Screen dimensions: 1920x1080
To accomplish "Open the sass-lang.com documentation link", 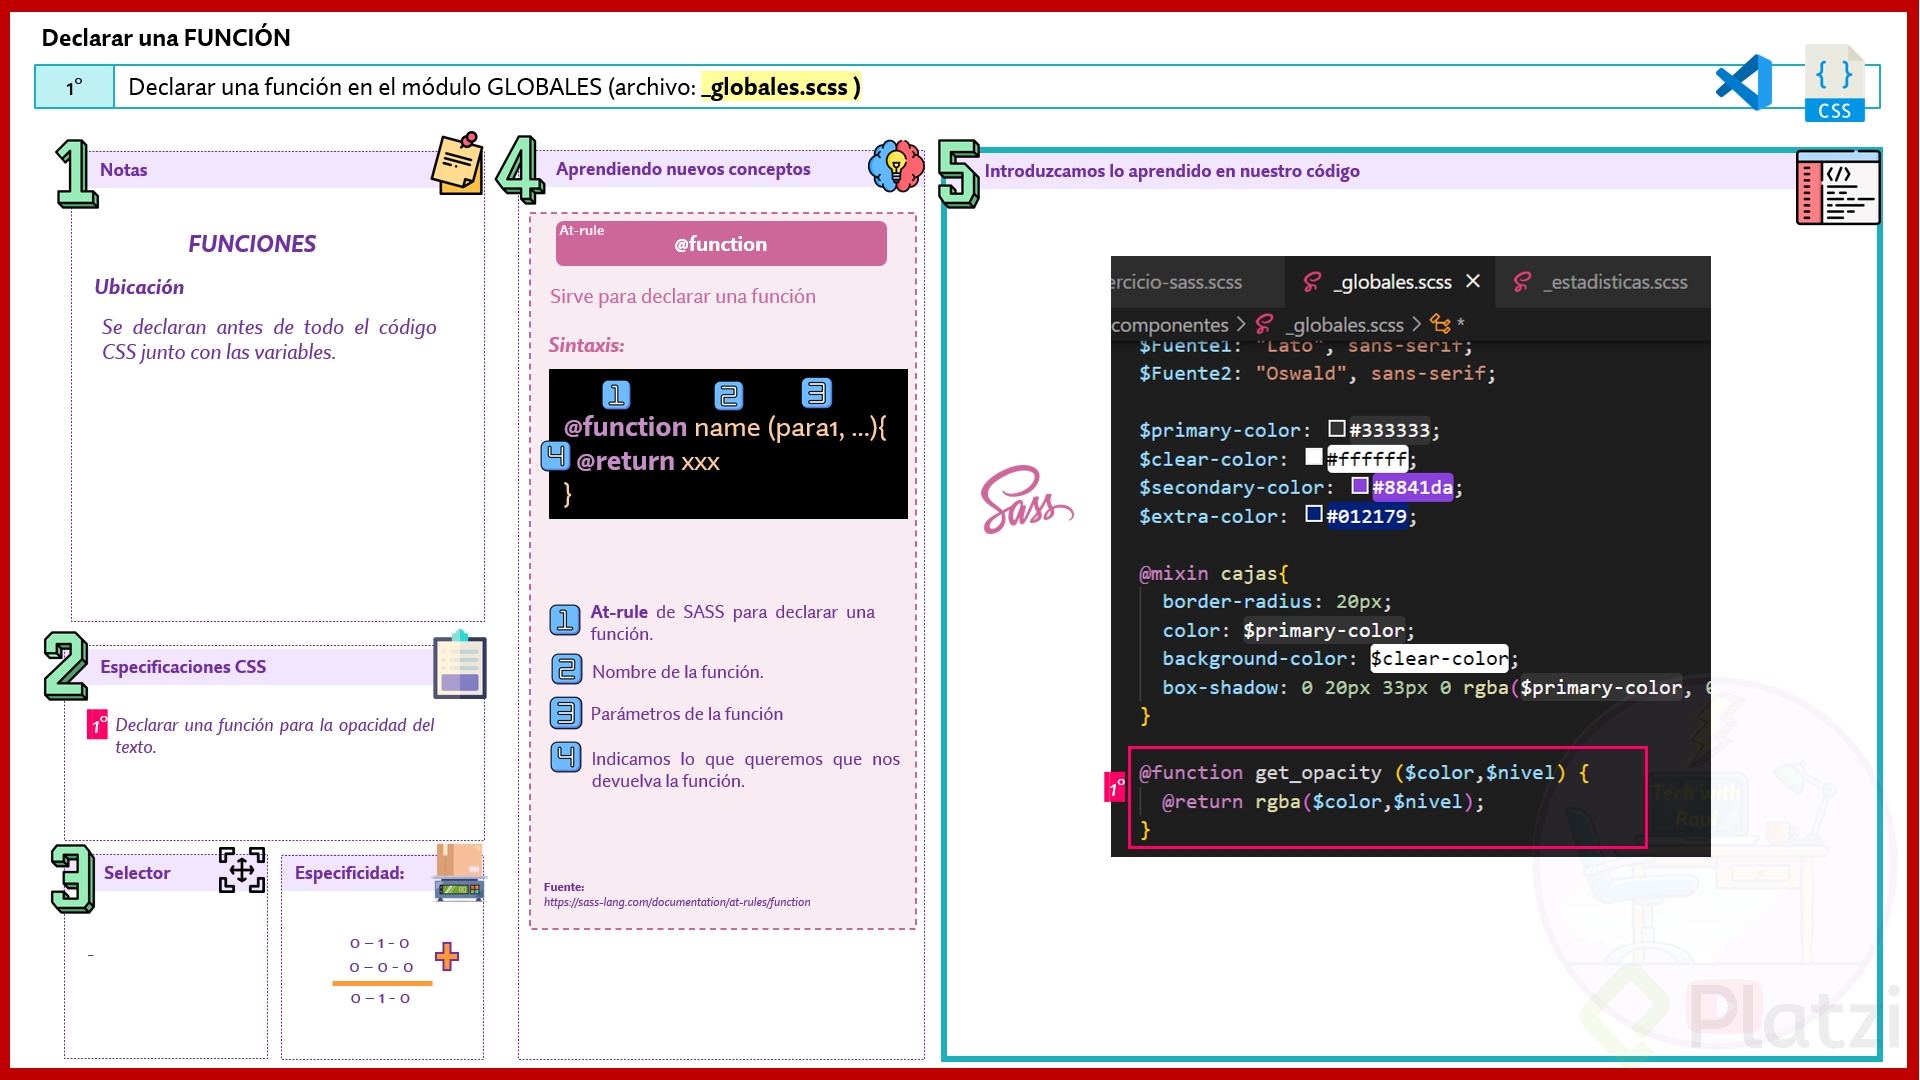I will tap(677, 902).
